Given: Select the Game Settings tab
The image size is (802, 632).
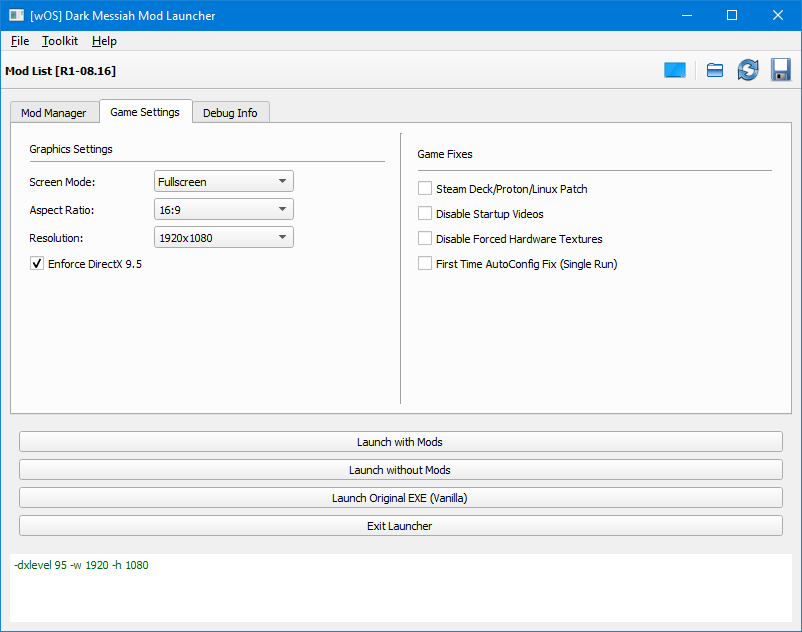Looking at the screenshot, I should [145, 111].
